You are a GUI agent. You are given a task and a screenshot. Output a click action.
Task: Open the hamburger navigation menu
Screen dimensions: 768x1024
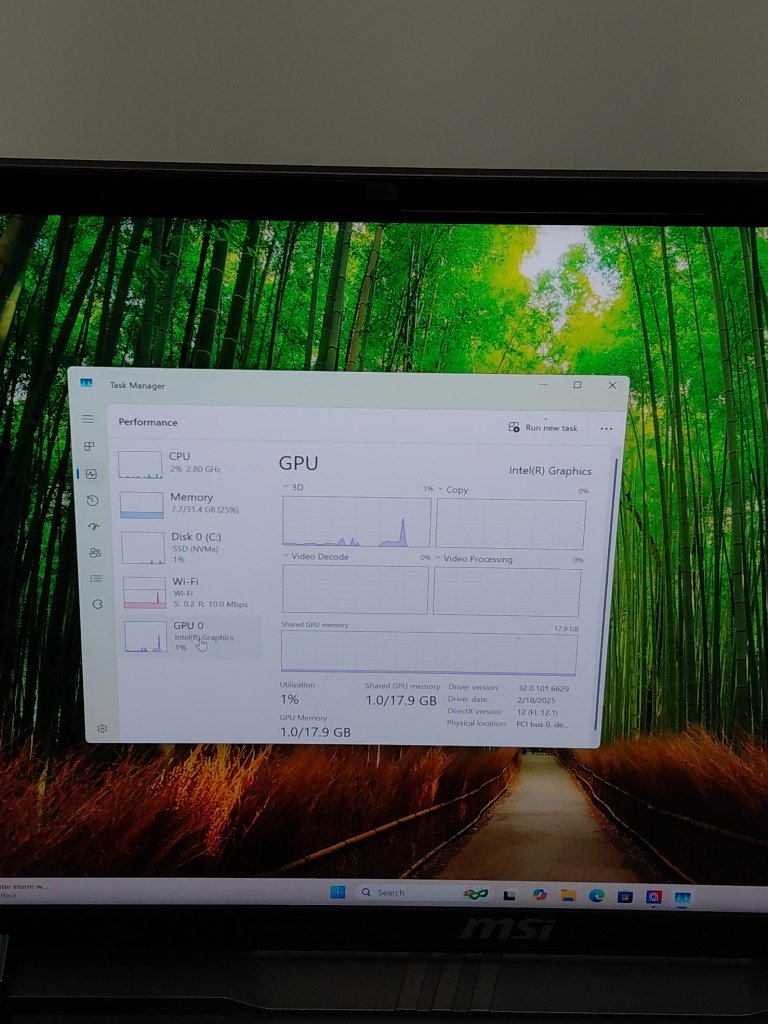[88, 419]
